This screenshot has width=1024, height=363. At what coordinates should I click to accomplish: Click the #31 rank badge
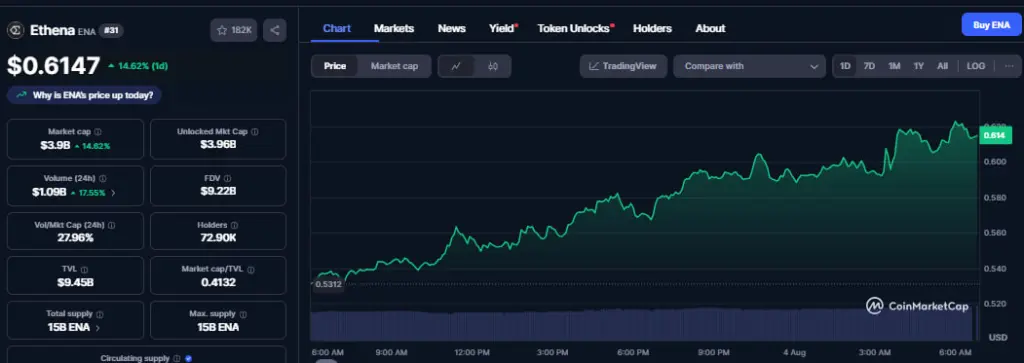pos(111,30)
